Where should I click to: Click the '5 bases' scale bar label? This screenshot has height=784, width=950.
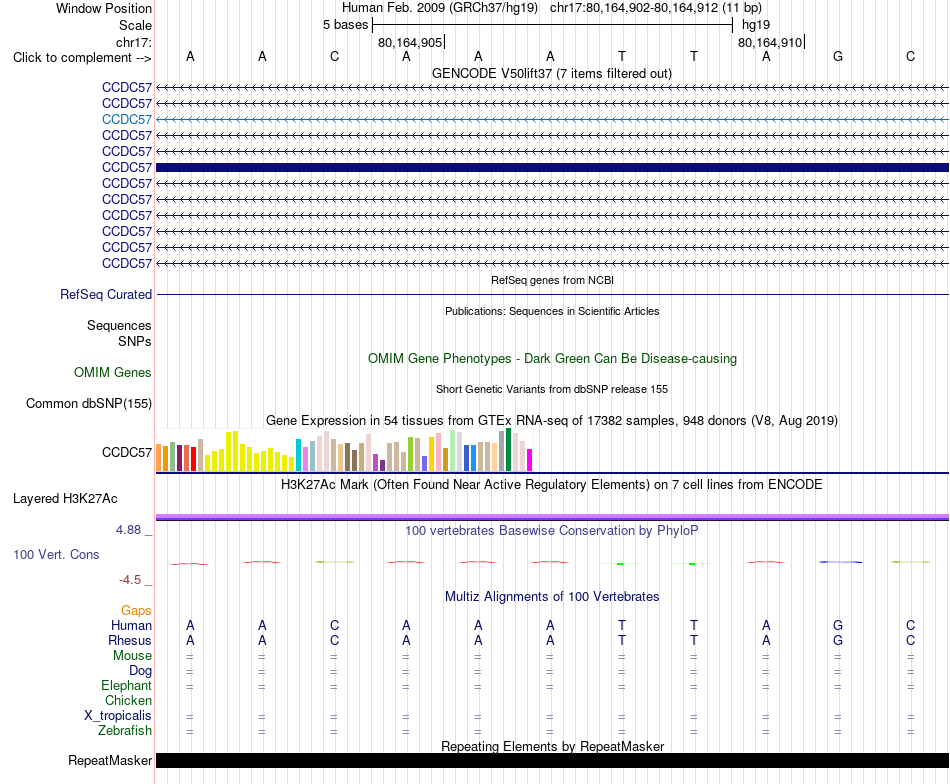(x=345, y=25)
